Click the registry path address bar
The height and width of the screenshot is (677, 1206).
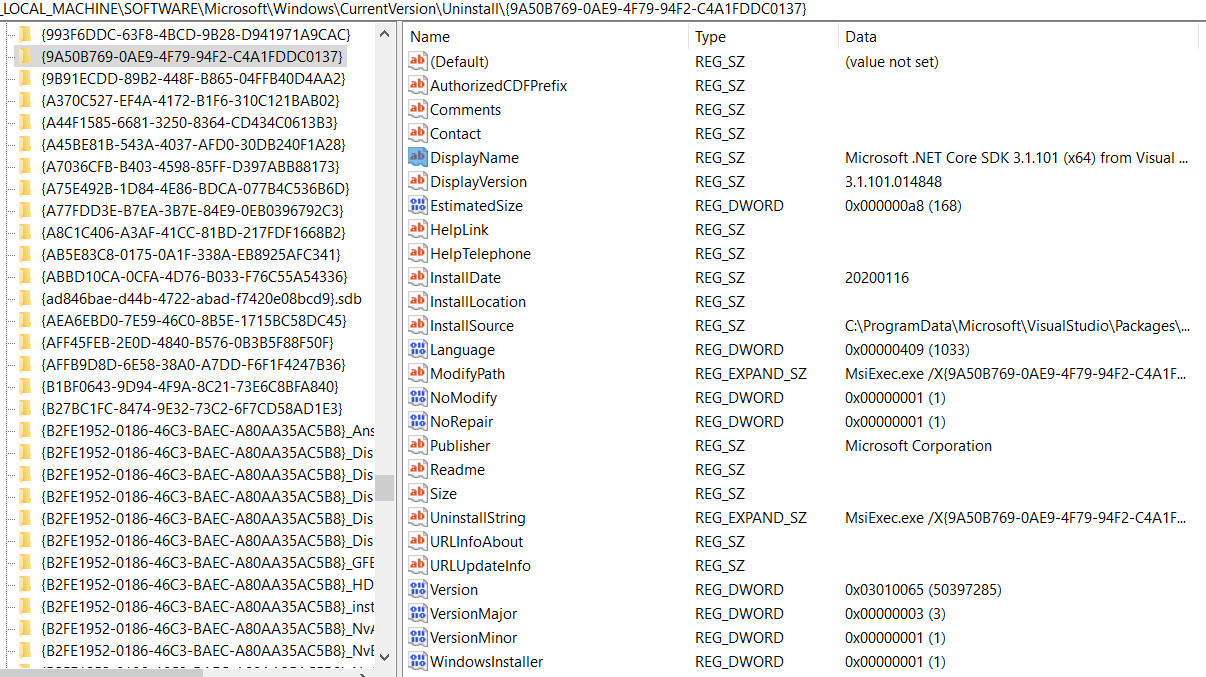pyautogui.click(x=400, y=9)
